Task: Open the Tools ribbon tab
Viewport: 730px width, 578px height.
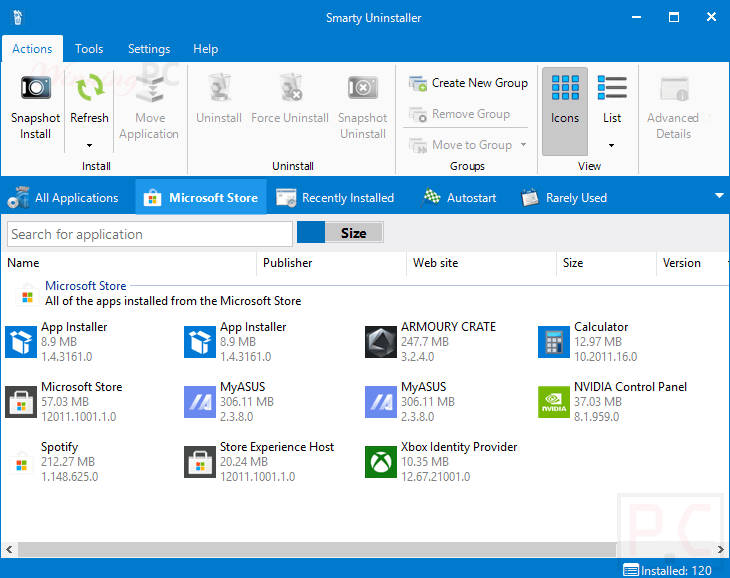Action: tap(89, 49)
